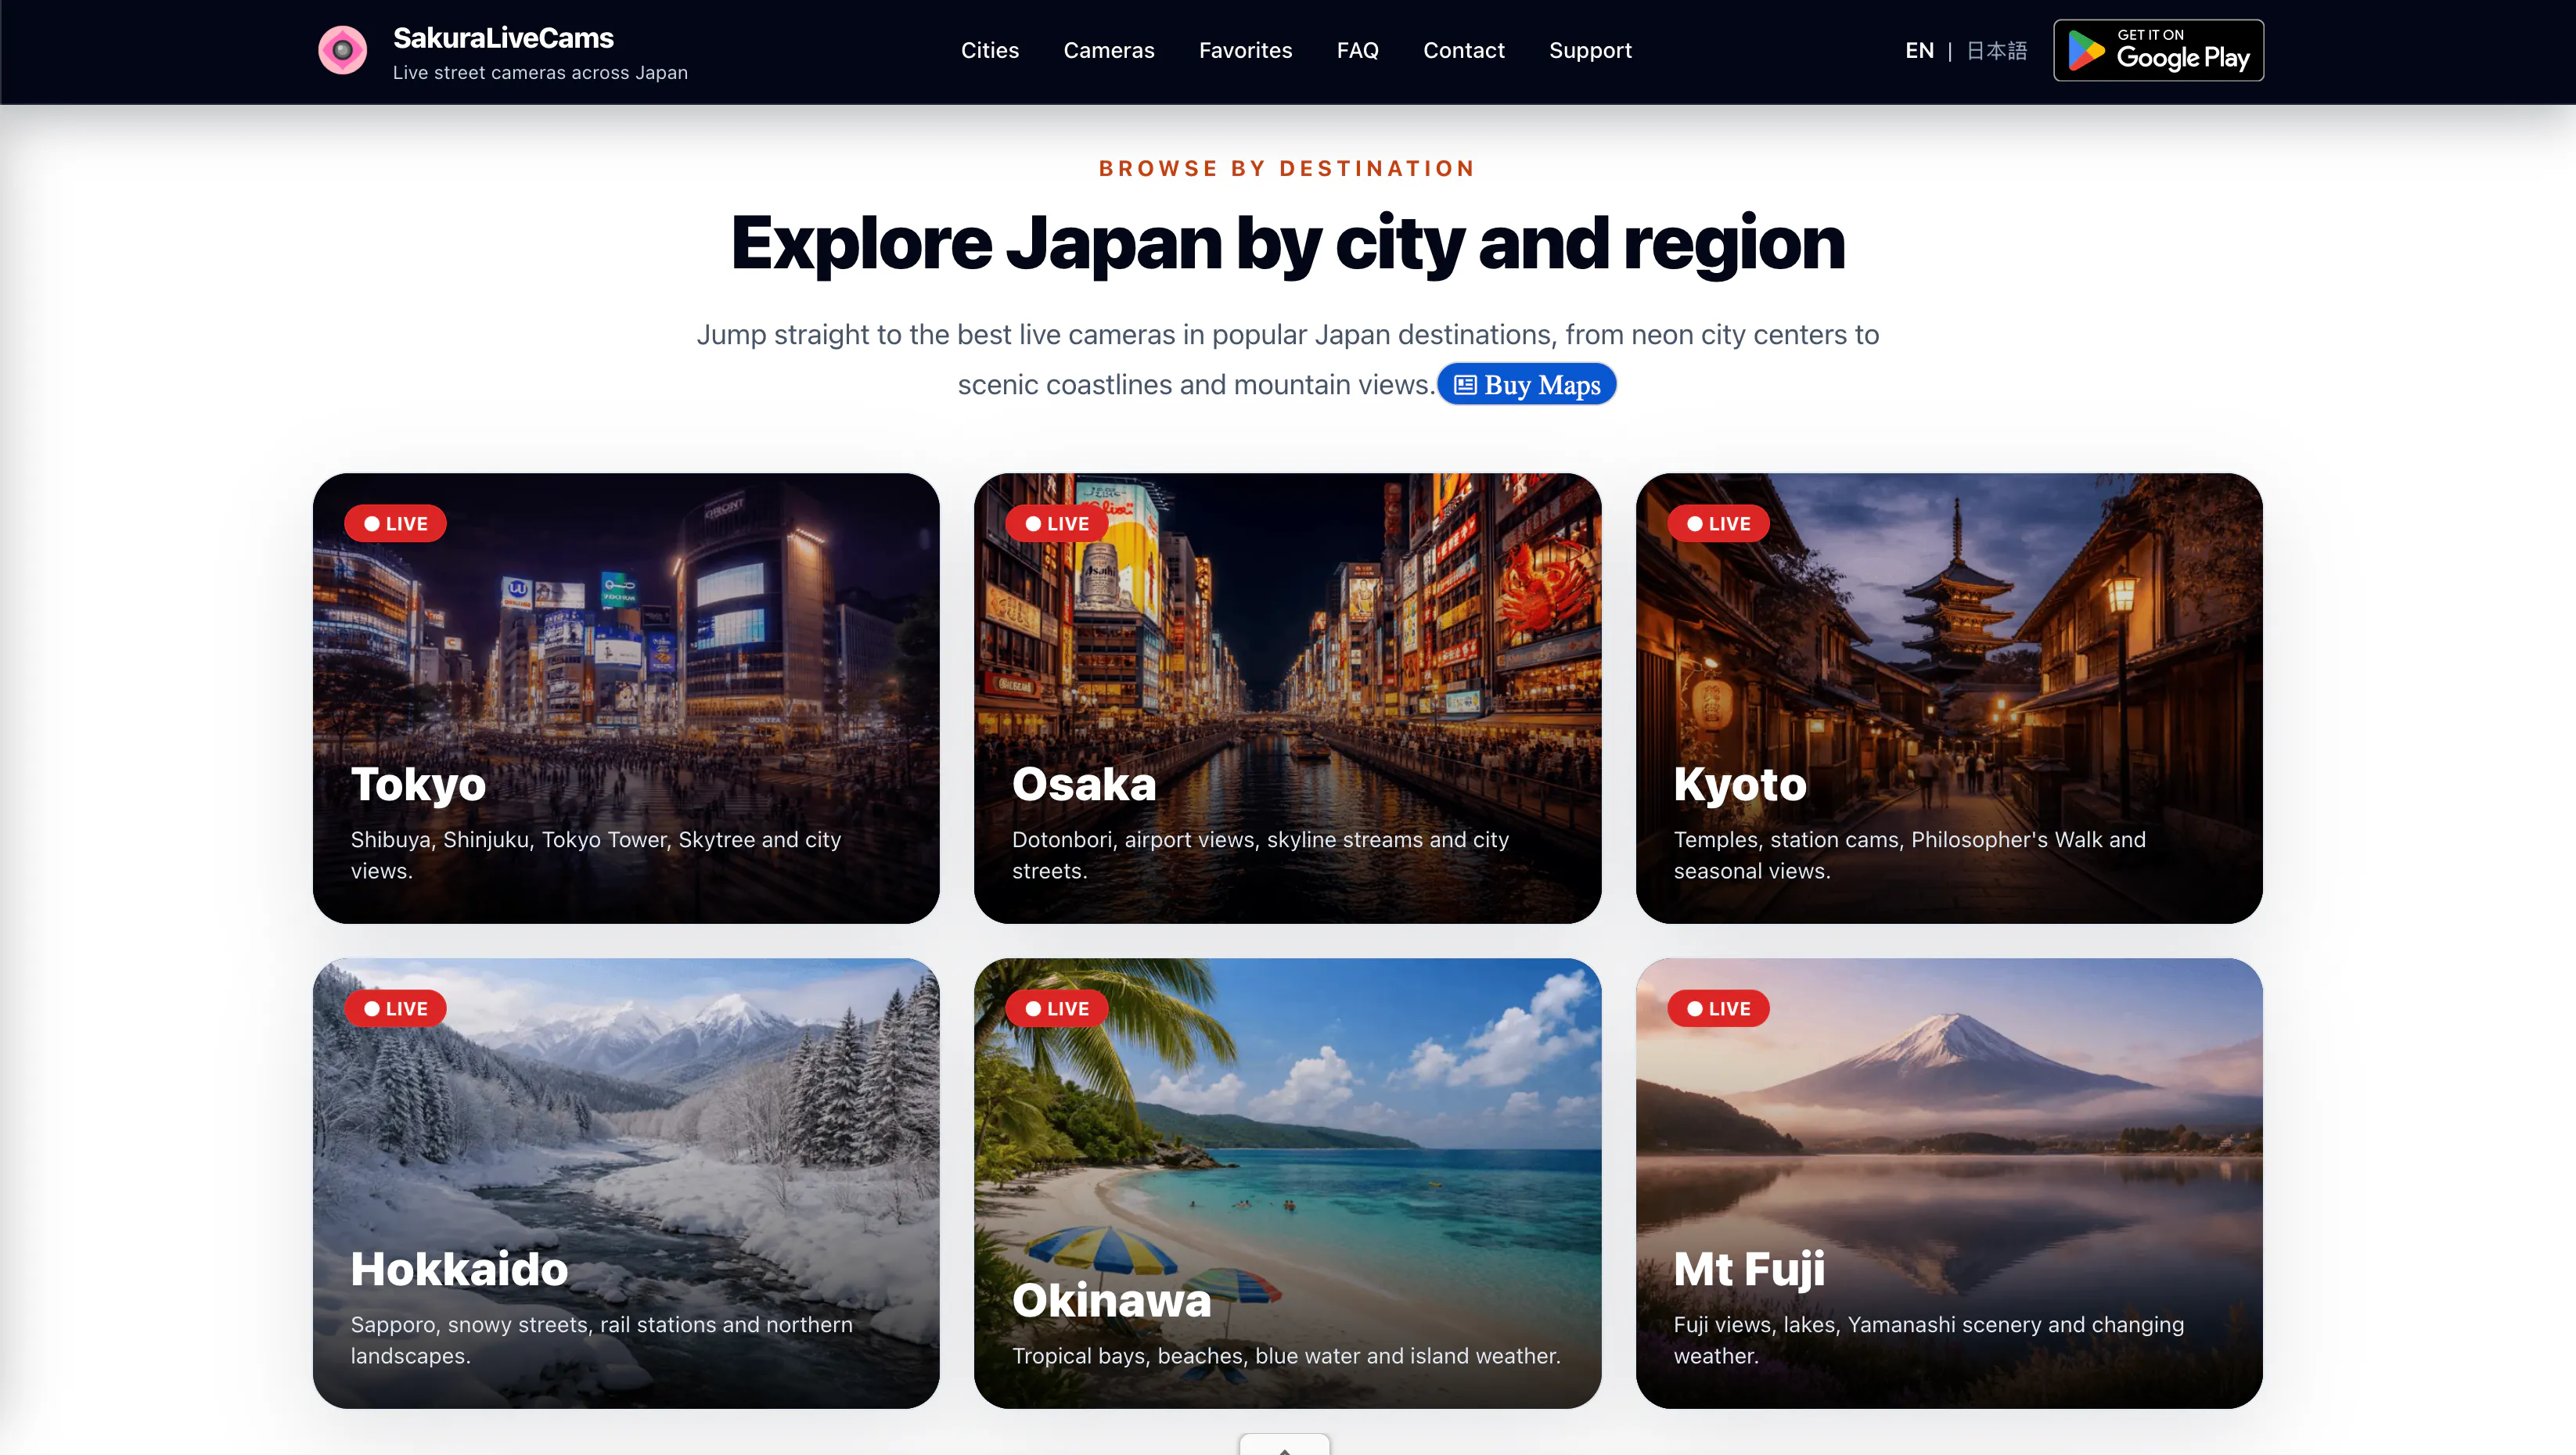Open the Support page link
2576x1455 pixels.
tap(1590, 50)
